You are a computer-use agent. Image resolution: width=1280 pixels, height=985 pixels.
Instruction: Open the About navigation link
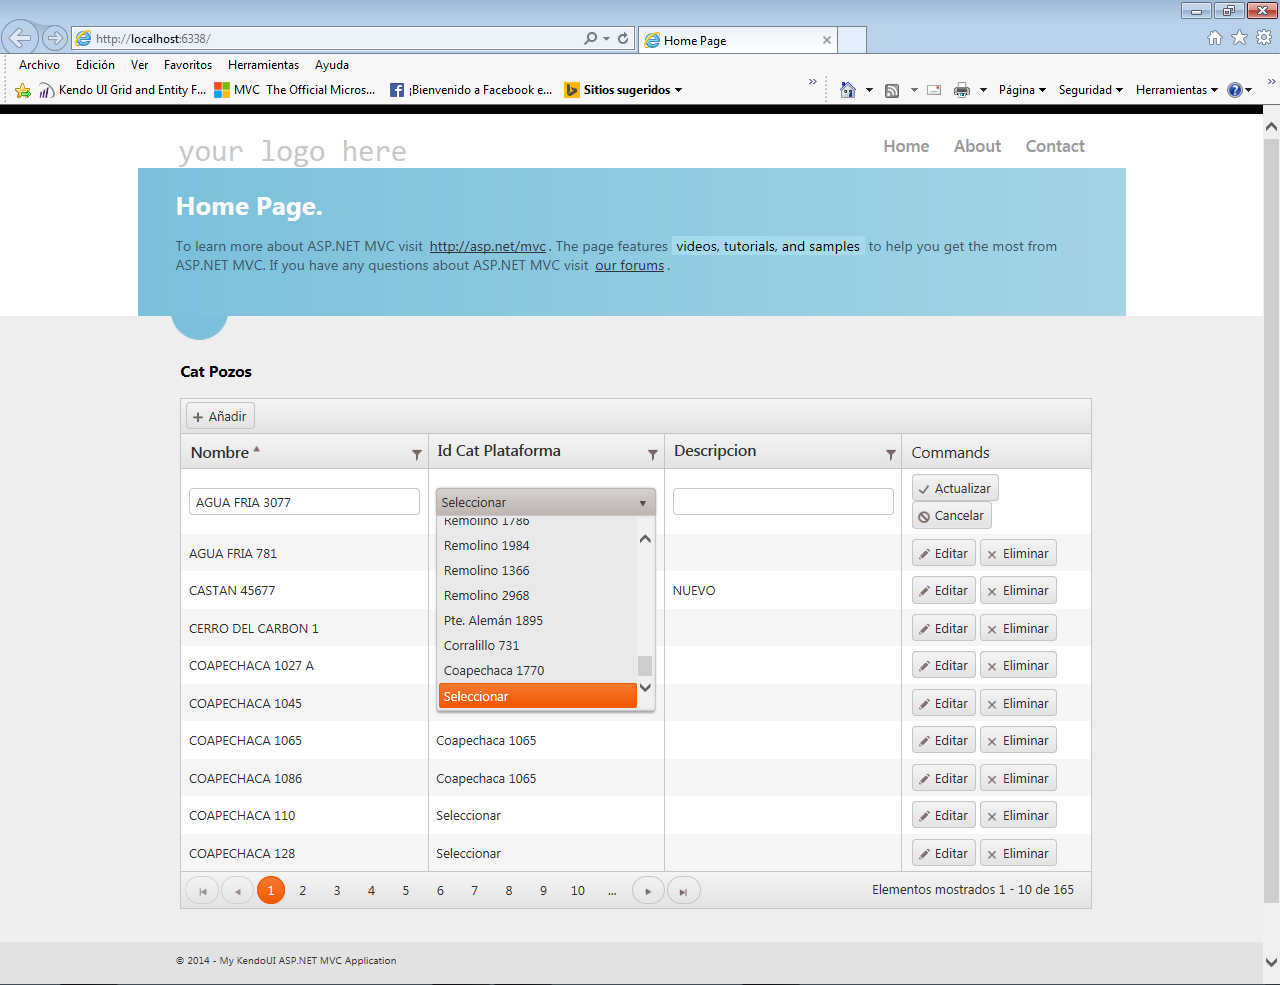coord(977,146)
